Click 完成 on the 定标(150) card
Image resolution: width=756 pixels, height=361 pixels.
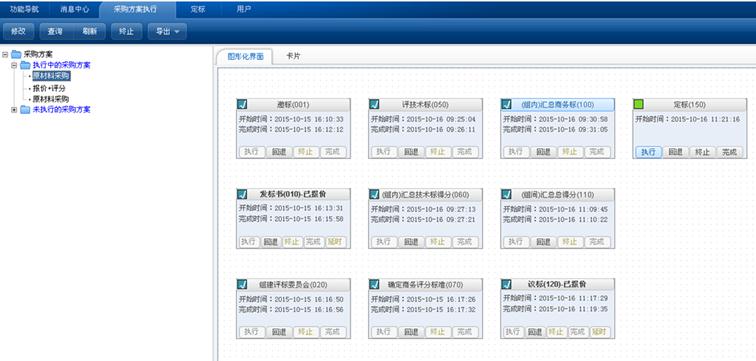tap(729, 152)
